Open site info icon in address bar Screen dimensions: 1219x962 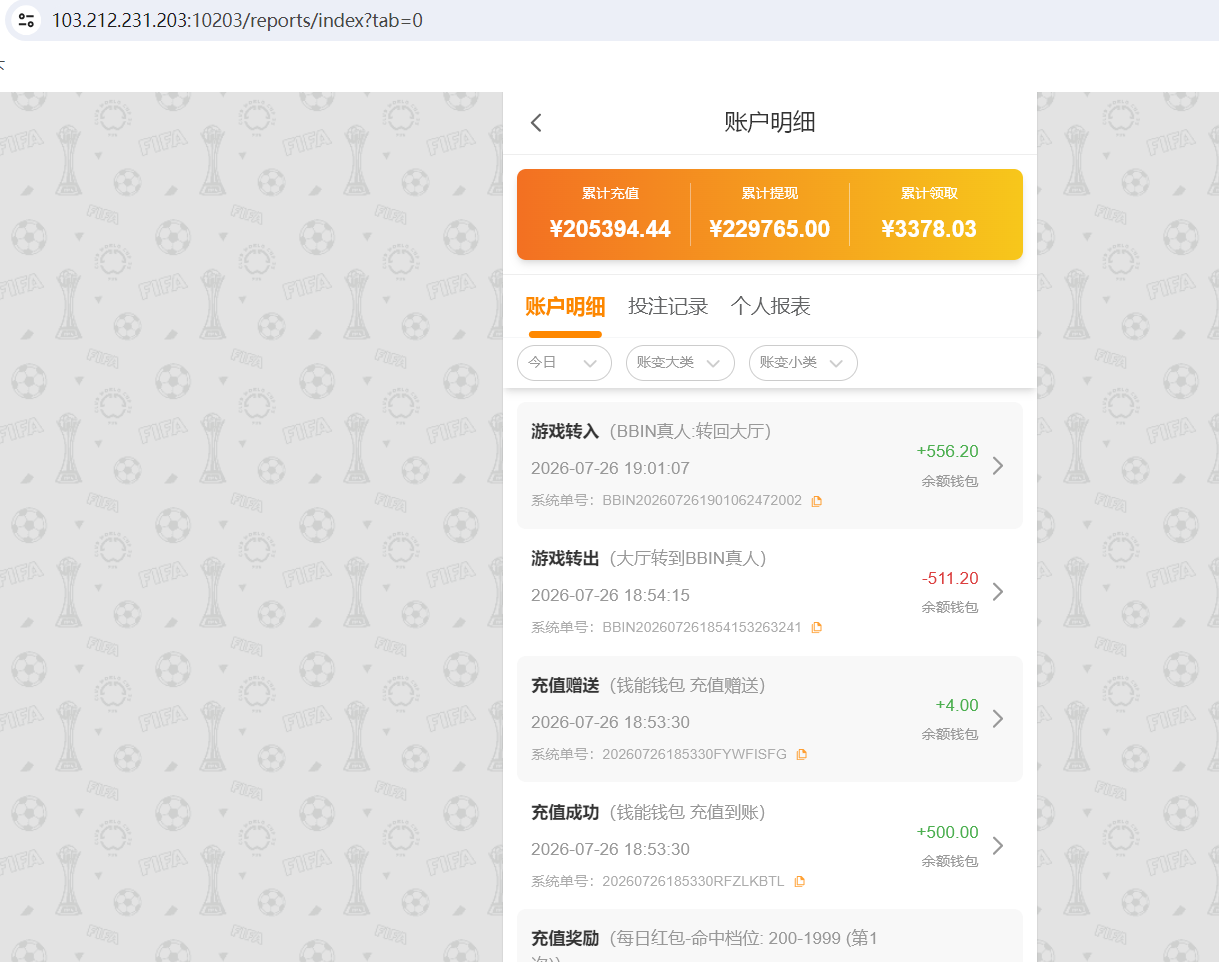coord(26,20)
